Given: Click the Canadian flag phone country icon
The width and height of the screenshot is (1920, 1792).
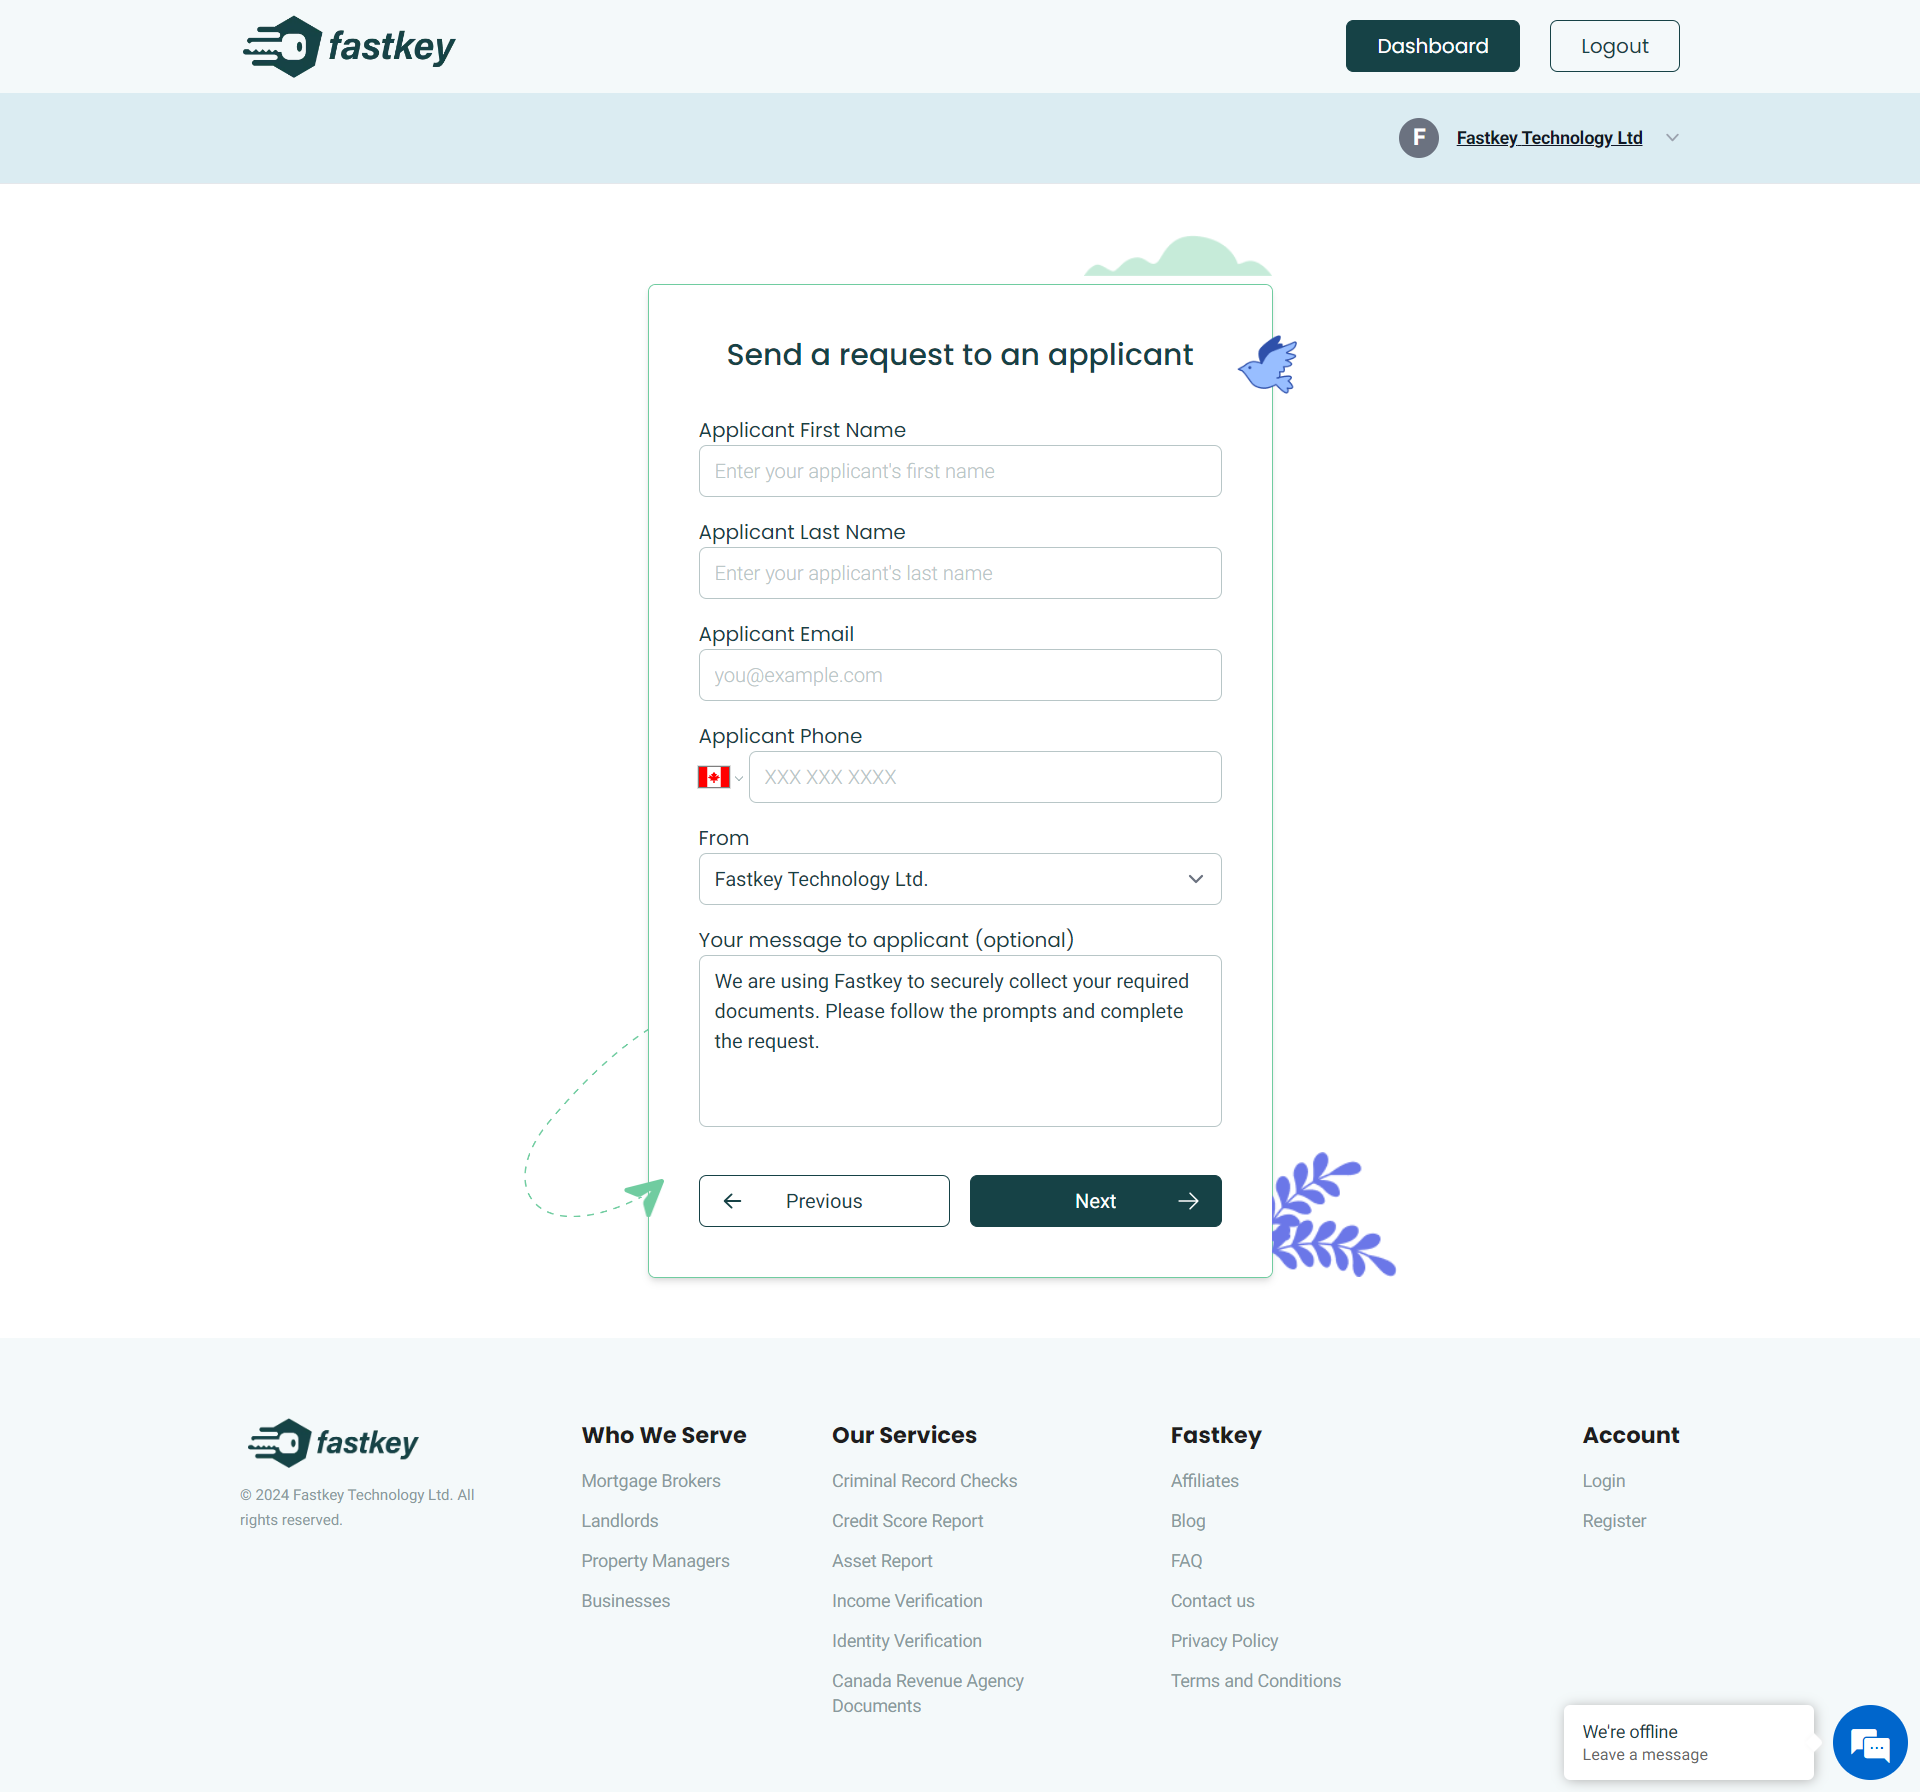Looking at the screenshot, I should [712, 777].
